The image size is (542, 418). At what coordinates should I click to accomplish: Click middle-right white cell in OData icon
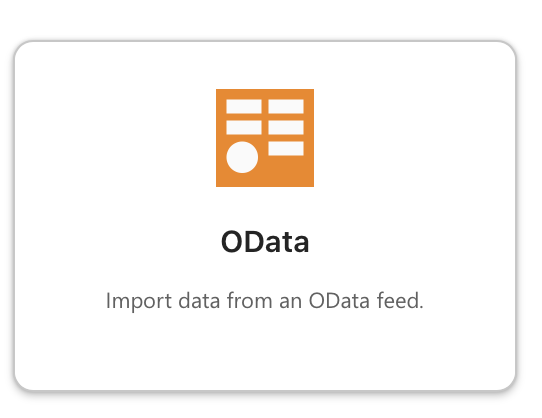(x=286, y=127)
